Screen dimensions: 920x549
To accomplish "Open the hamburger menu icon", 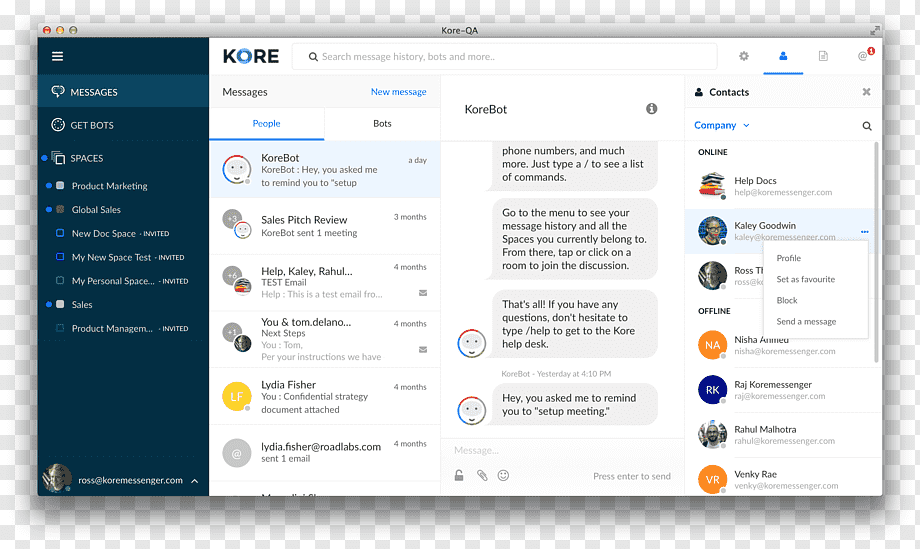I will coord(58,56).
